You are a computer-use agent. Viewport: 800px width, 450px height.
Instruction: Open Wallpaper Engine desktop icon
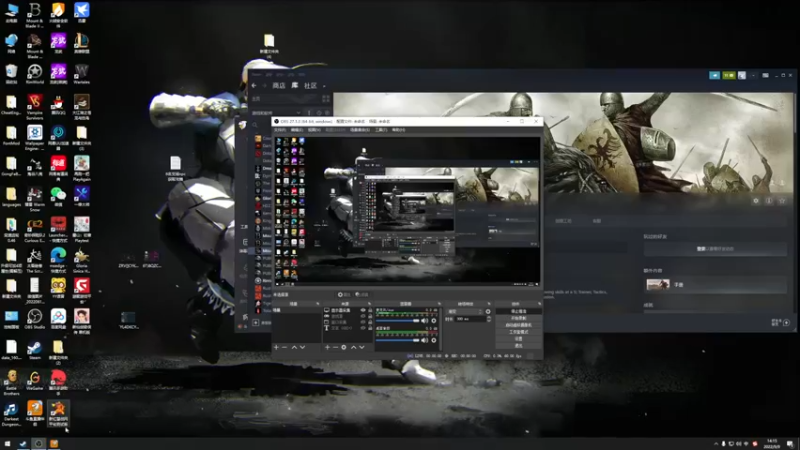(x=35, y=136)
